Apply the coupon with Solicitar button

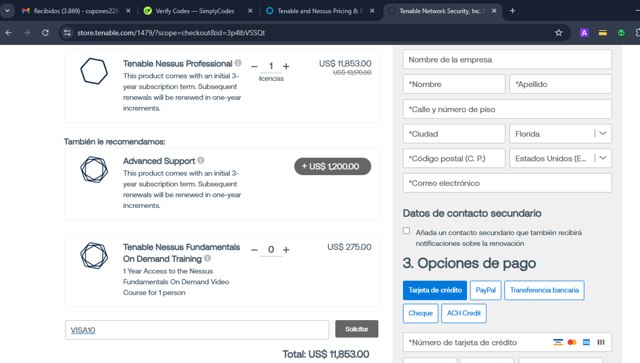pos(357,329)
